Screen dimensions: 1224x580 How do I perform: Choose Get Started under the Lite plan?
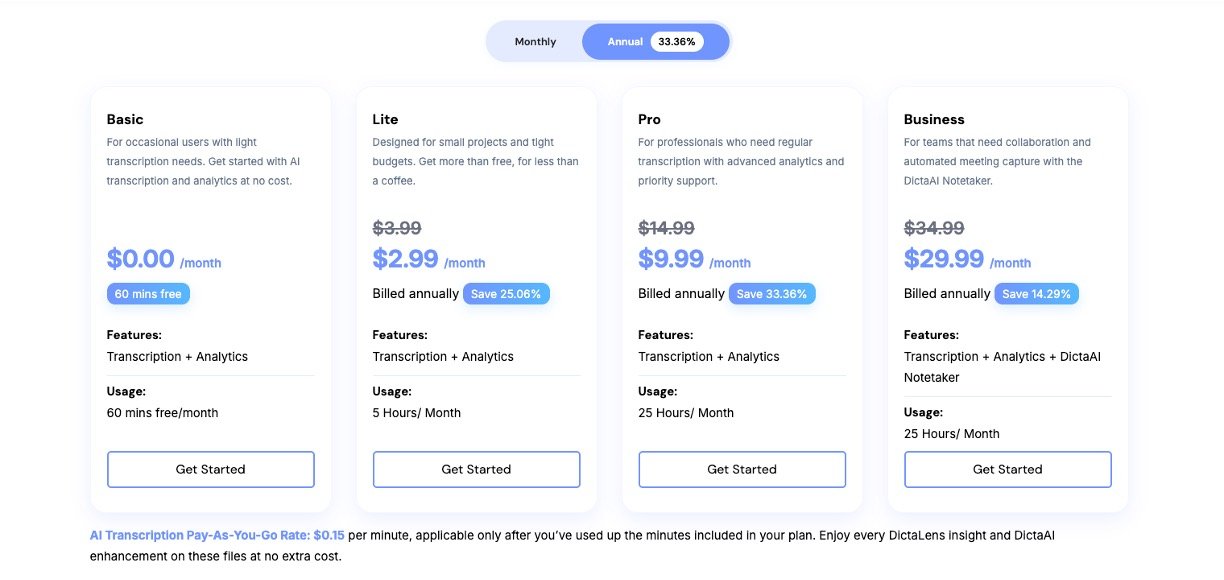(x=476, y=469)
